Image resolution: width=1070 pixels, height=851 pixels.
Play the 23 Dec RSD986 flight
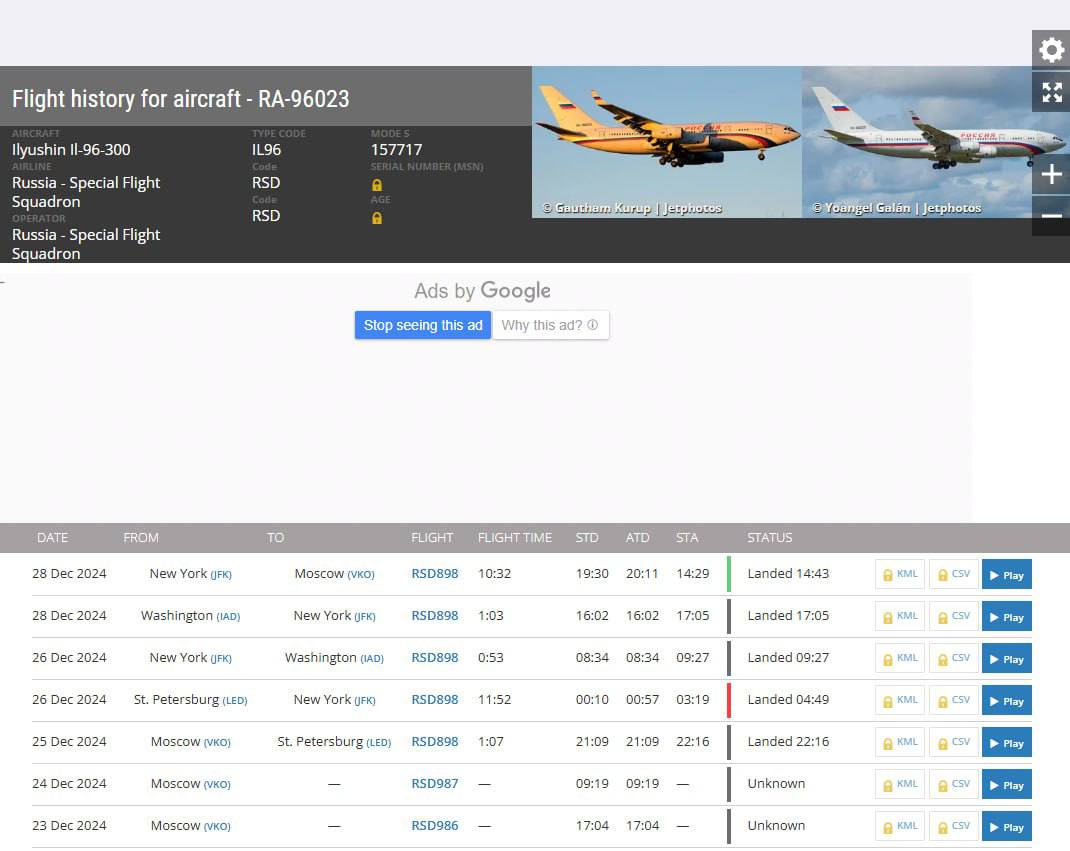pos(1006,827)
